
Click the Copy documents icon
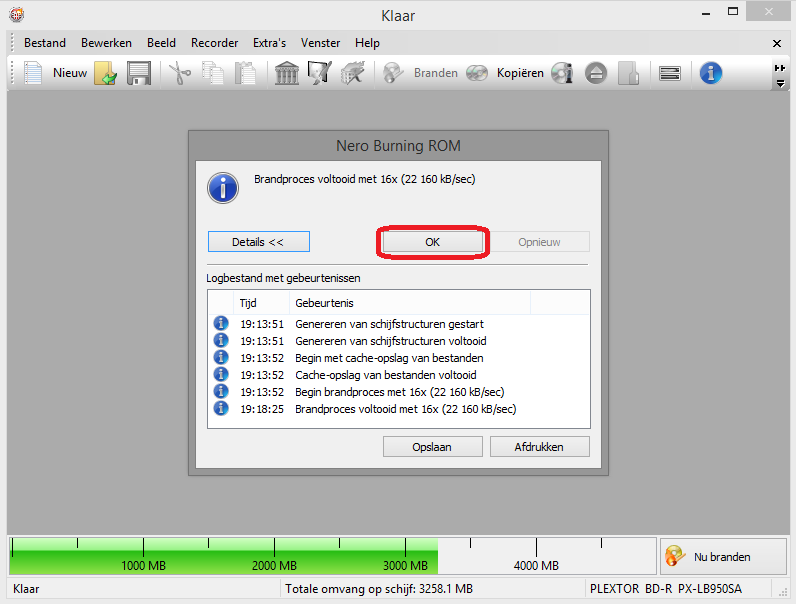[x=213, y=73]
